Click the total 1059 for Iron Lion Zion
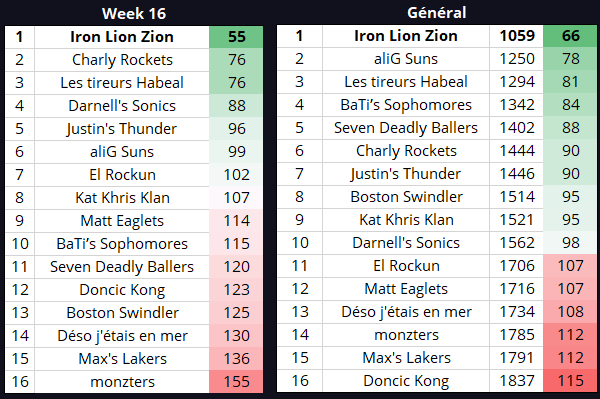600x399 pixels. point(516,36)
